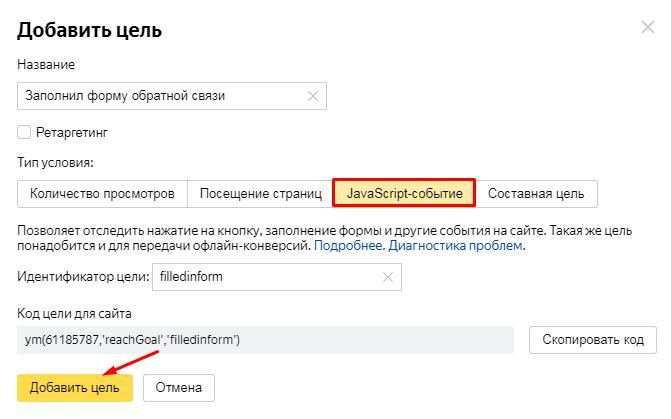Select the Посещение страниц tab
Screen dimensions: 671x419
[260, 193]
